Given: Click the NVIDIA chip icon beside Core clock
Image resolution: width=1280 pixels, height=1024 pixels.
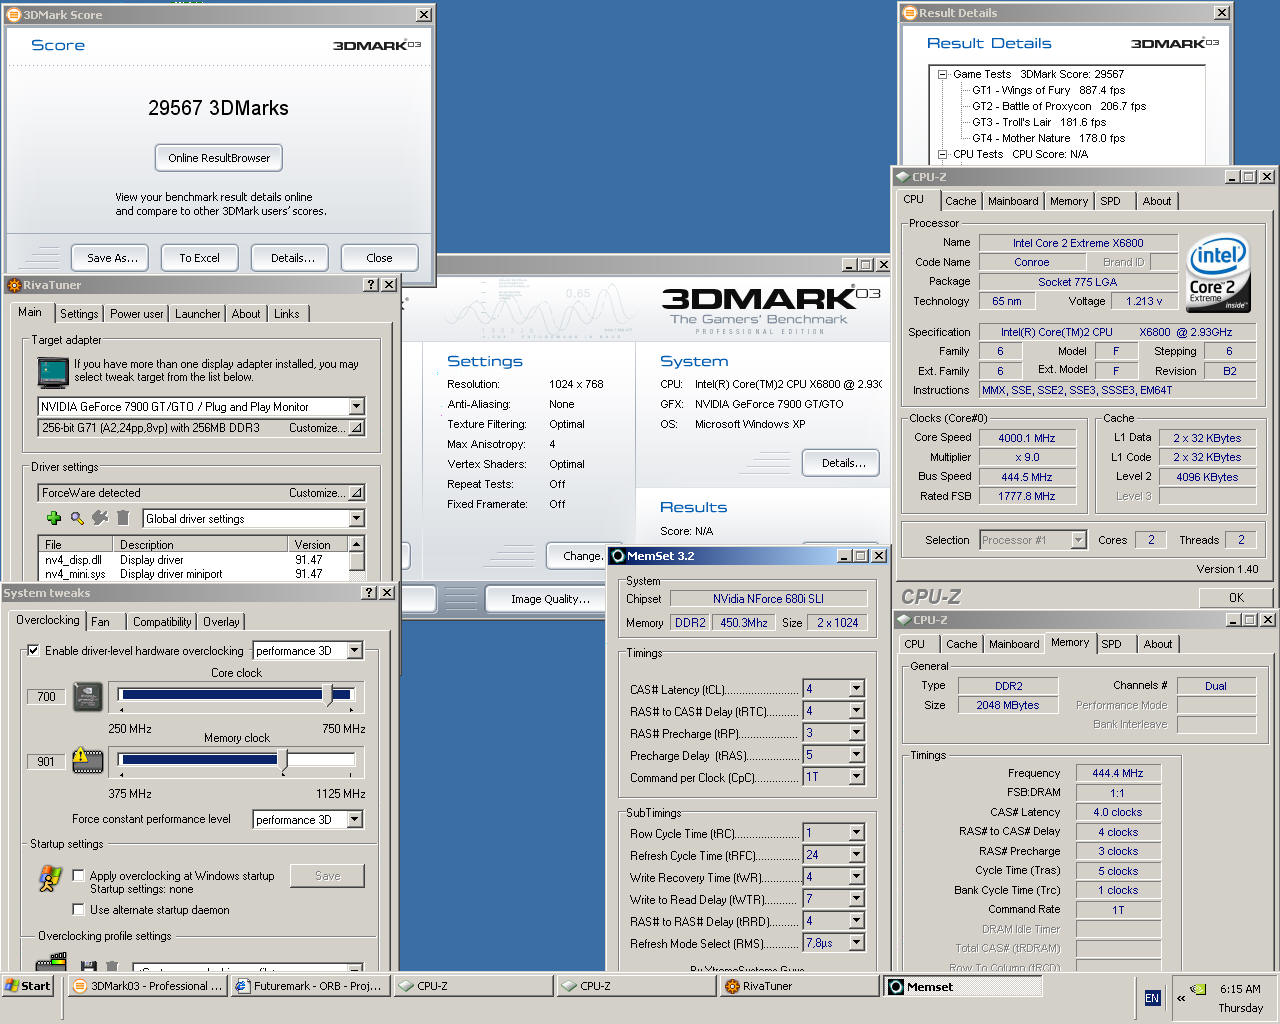Looking at the screenshot, I should pyautogui.click(x=88, y=696).
